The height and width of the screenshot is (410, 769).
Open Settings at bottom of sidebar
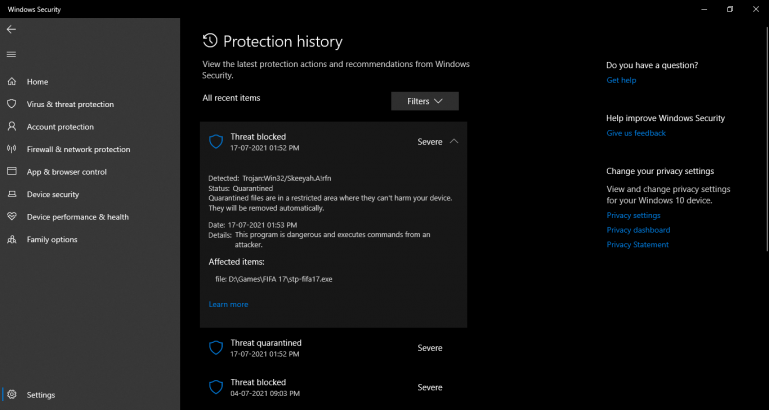[40, 395]
